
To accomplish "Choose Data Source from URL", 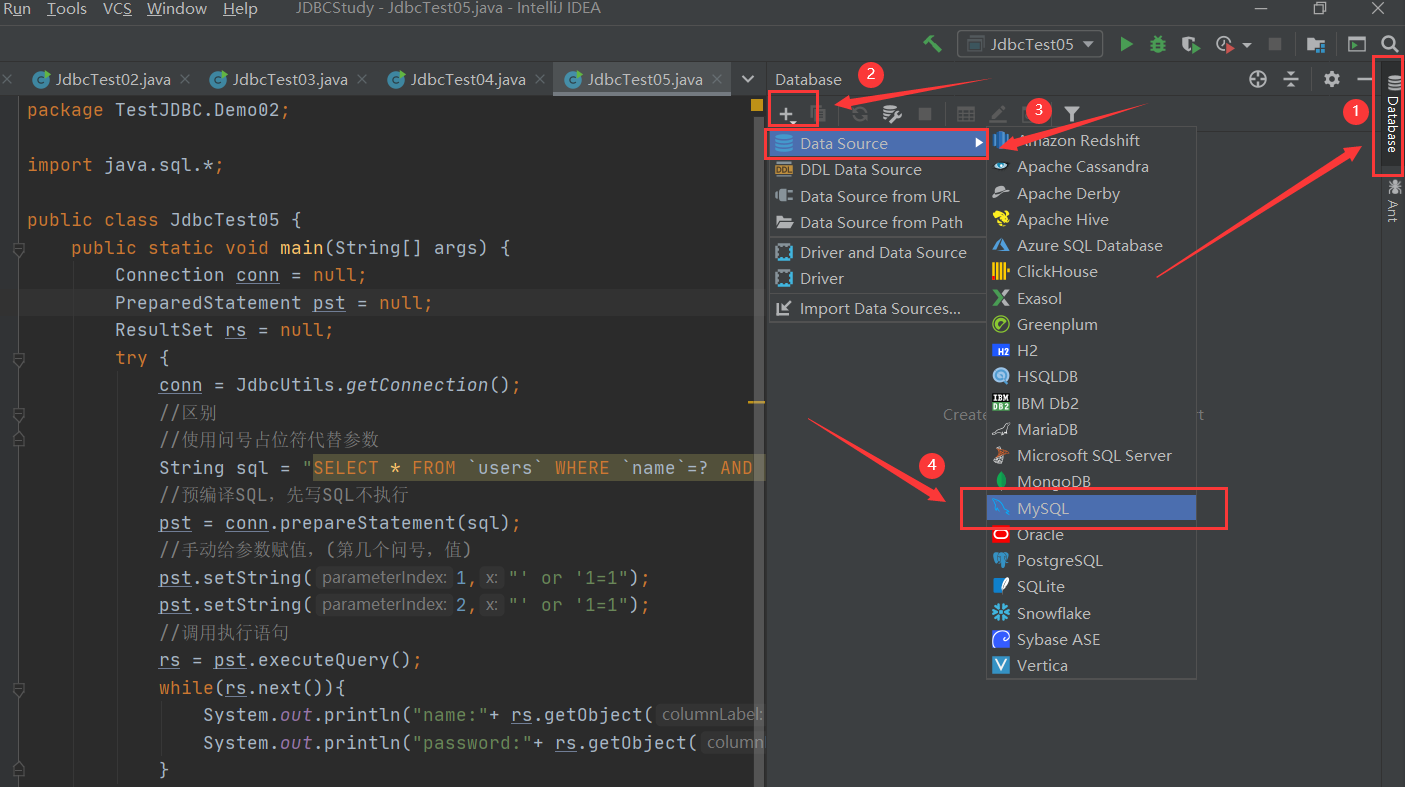I will pyautogui.click(x=877, y=196).
